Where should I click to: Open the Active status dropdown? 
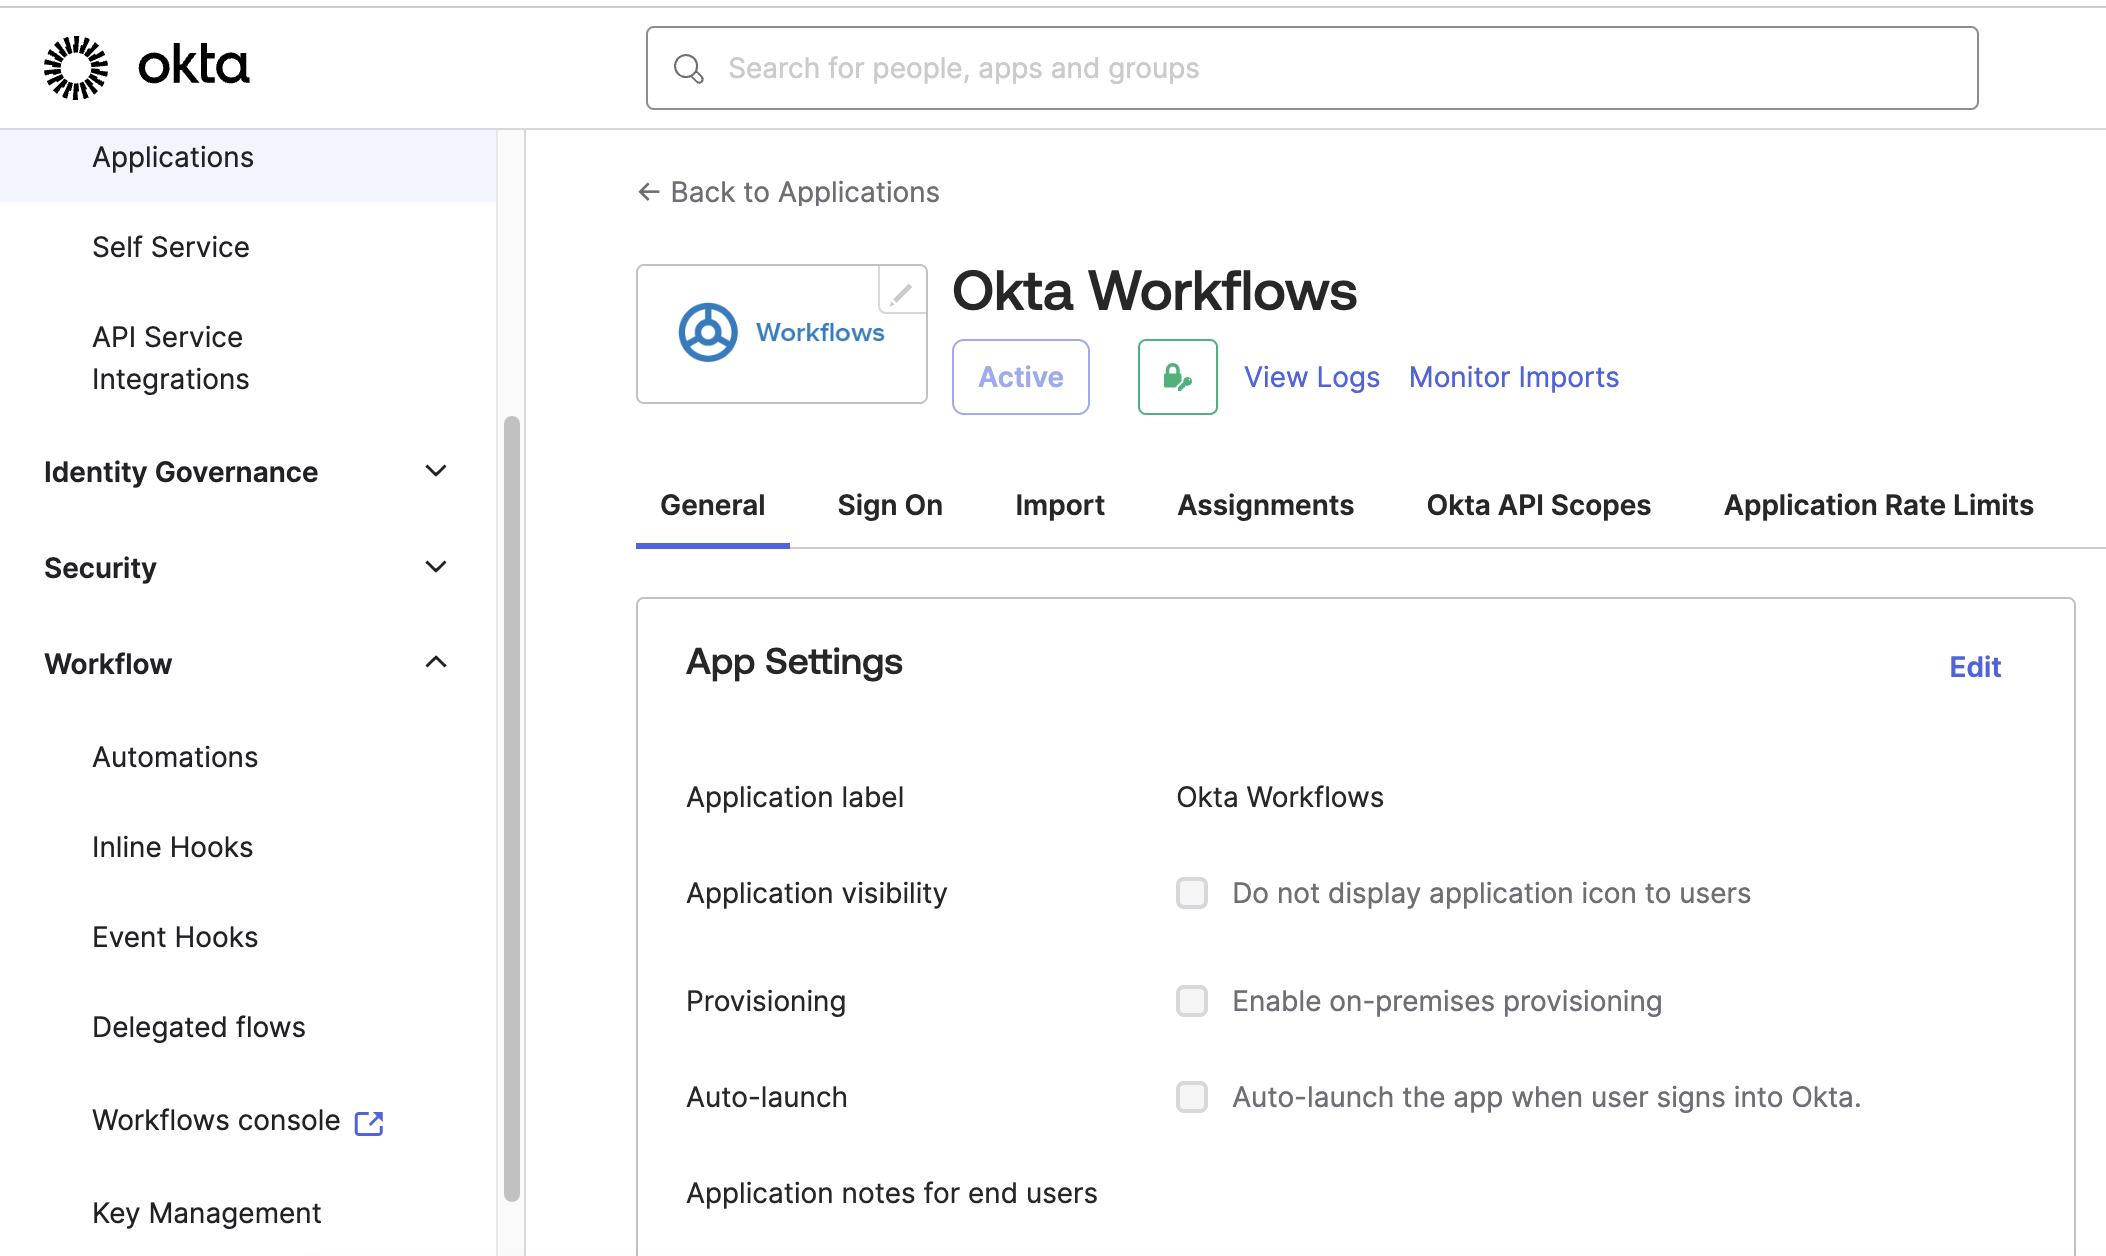[1020, 377]
